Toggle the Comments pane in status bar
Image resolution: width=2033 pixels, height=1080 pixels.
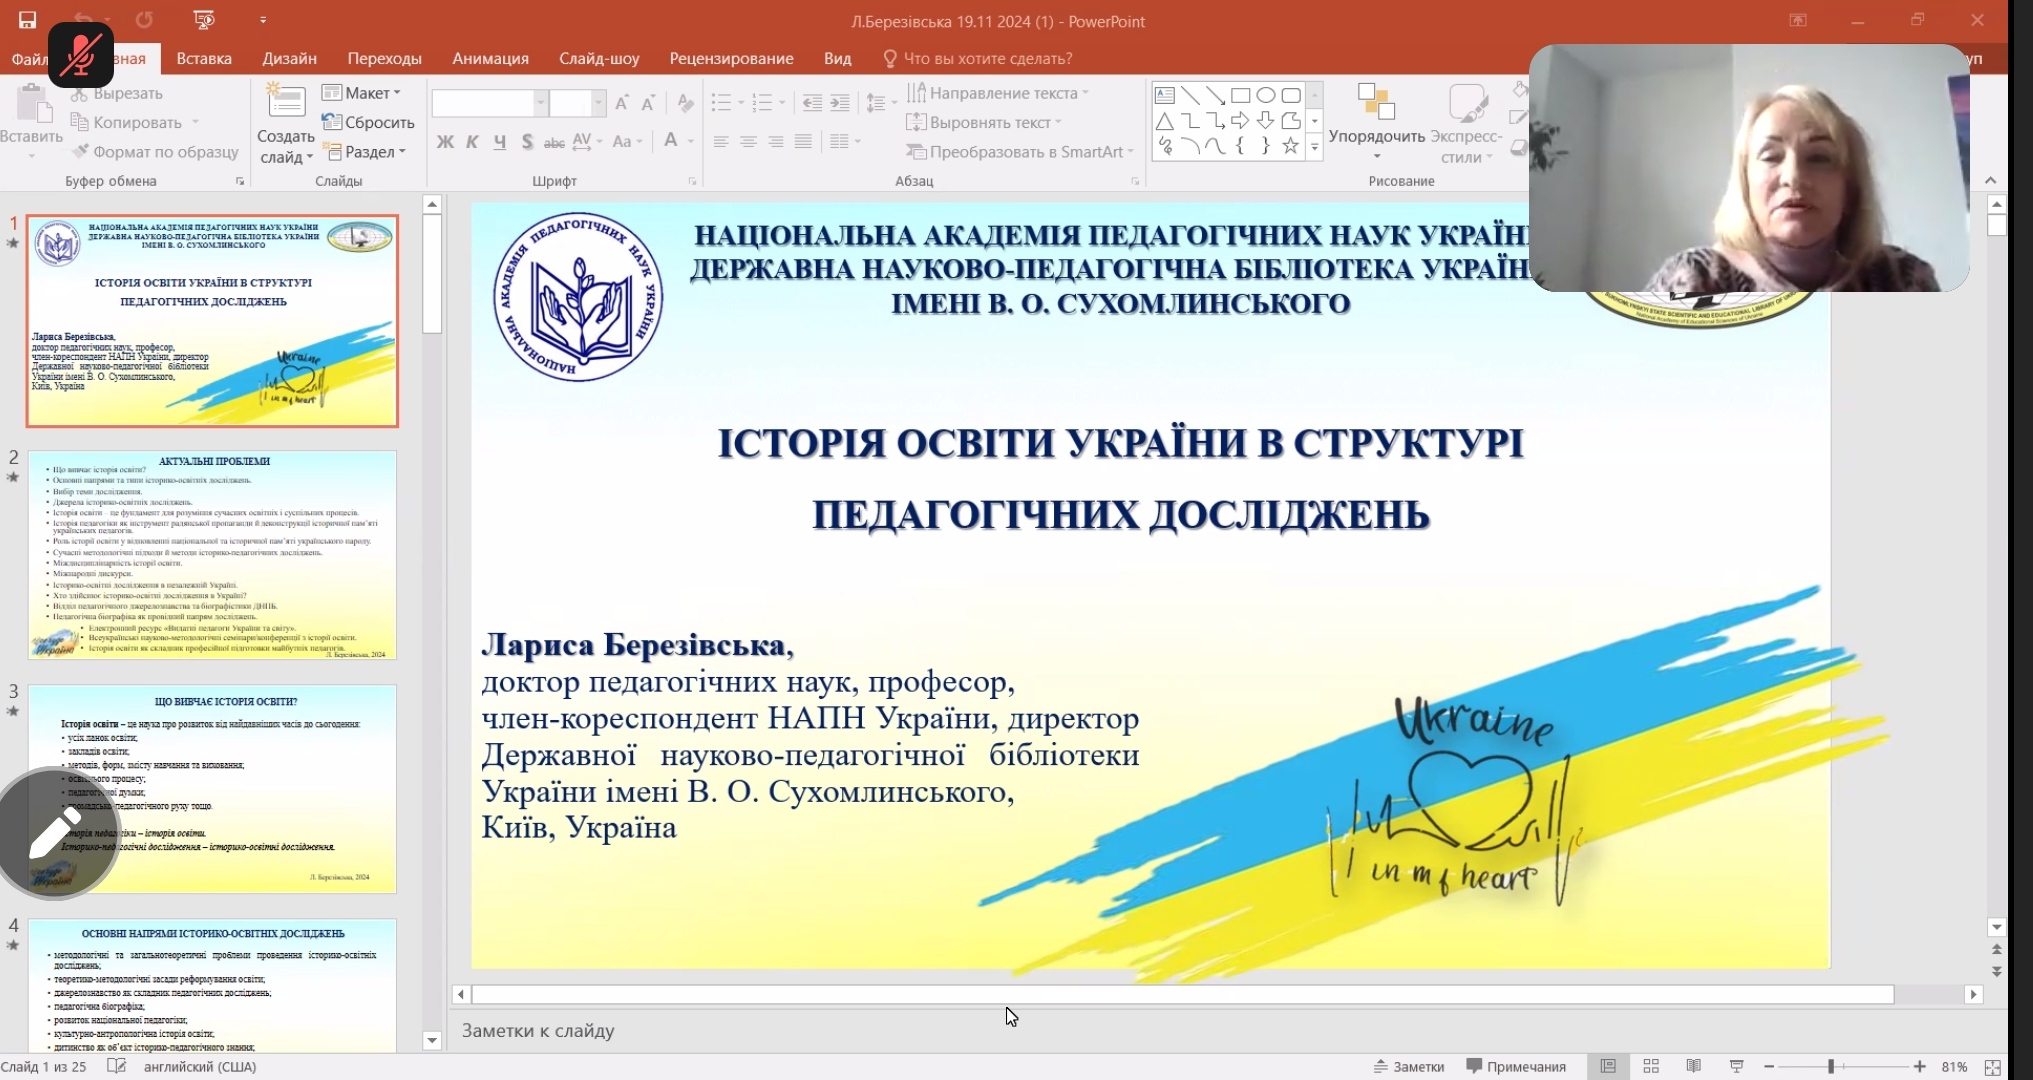pos(1516,1067)
